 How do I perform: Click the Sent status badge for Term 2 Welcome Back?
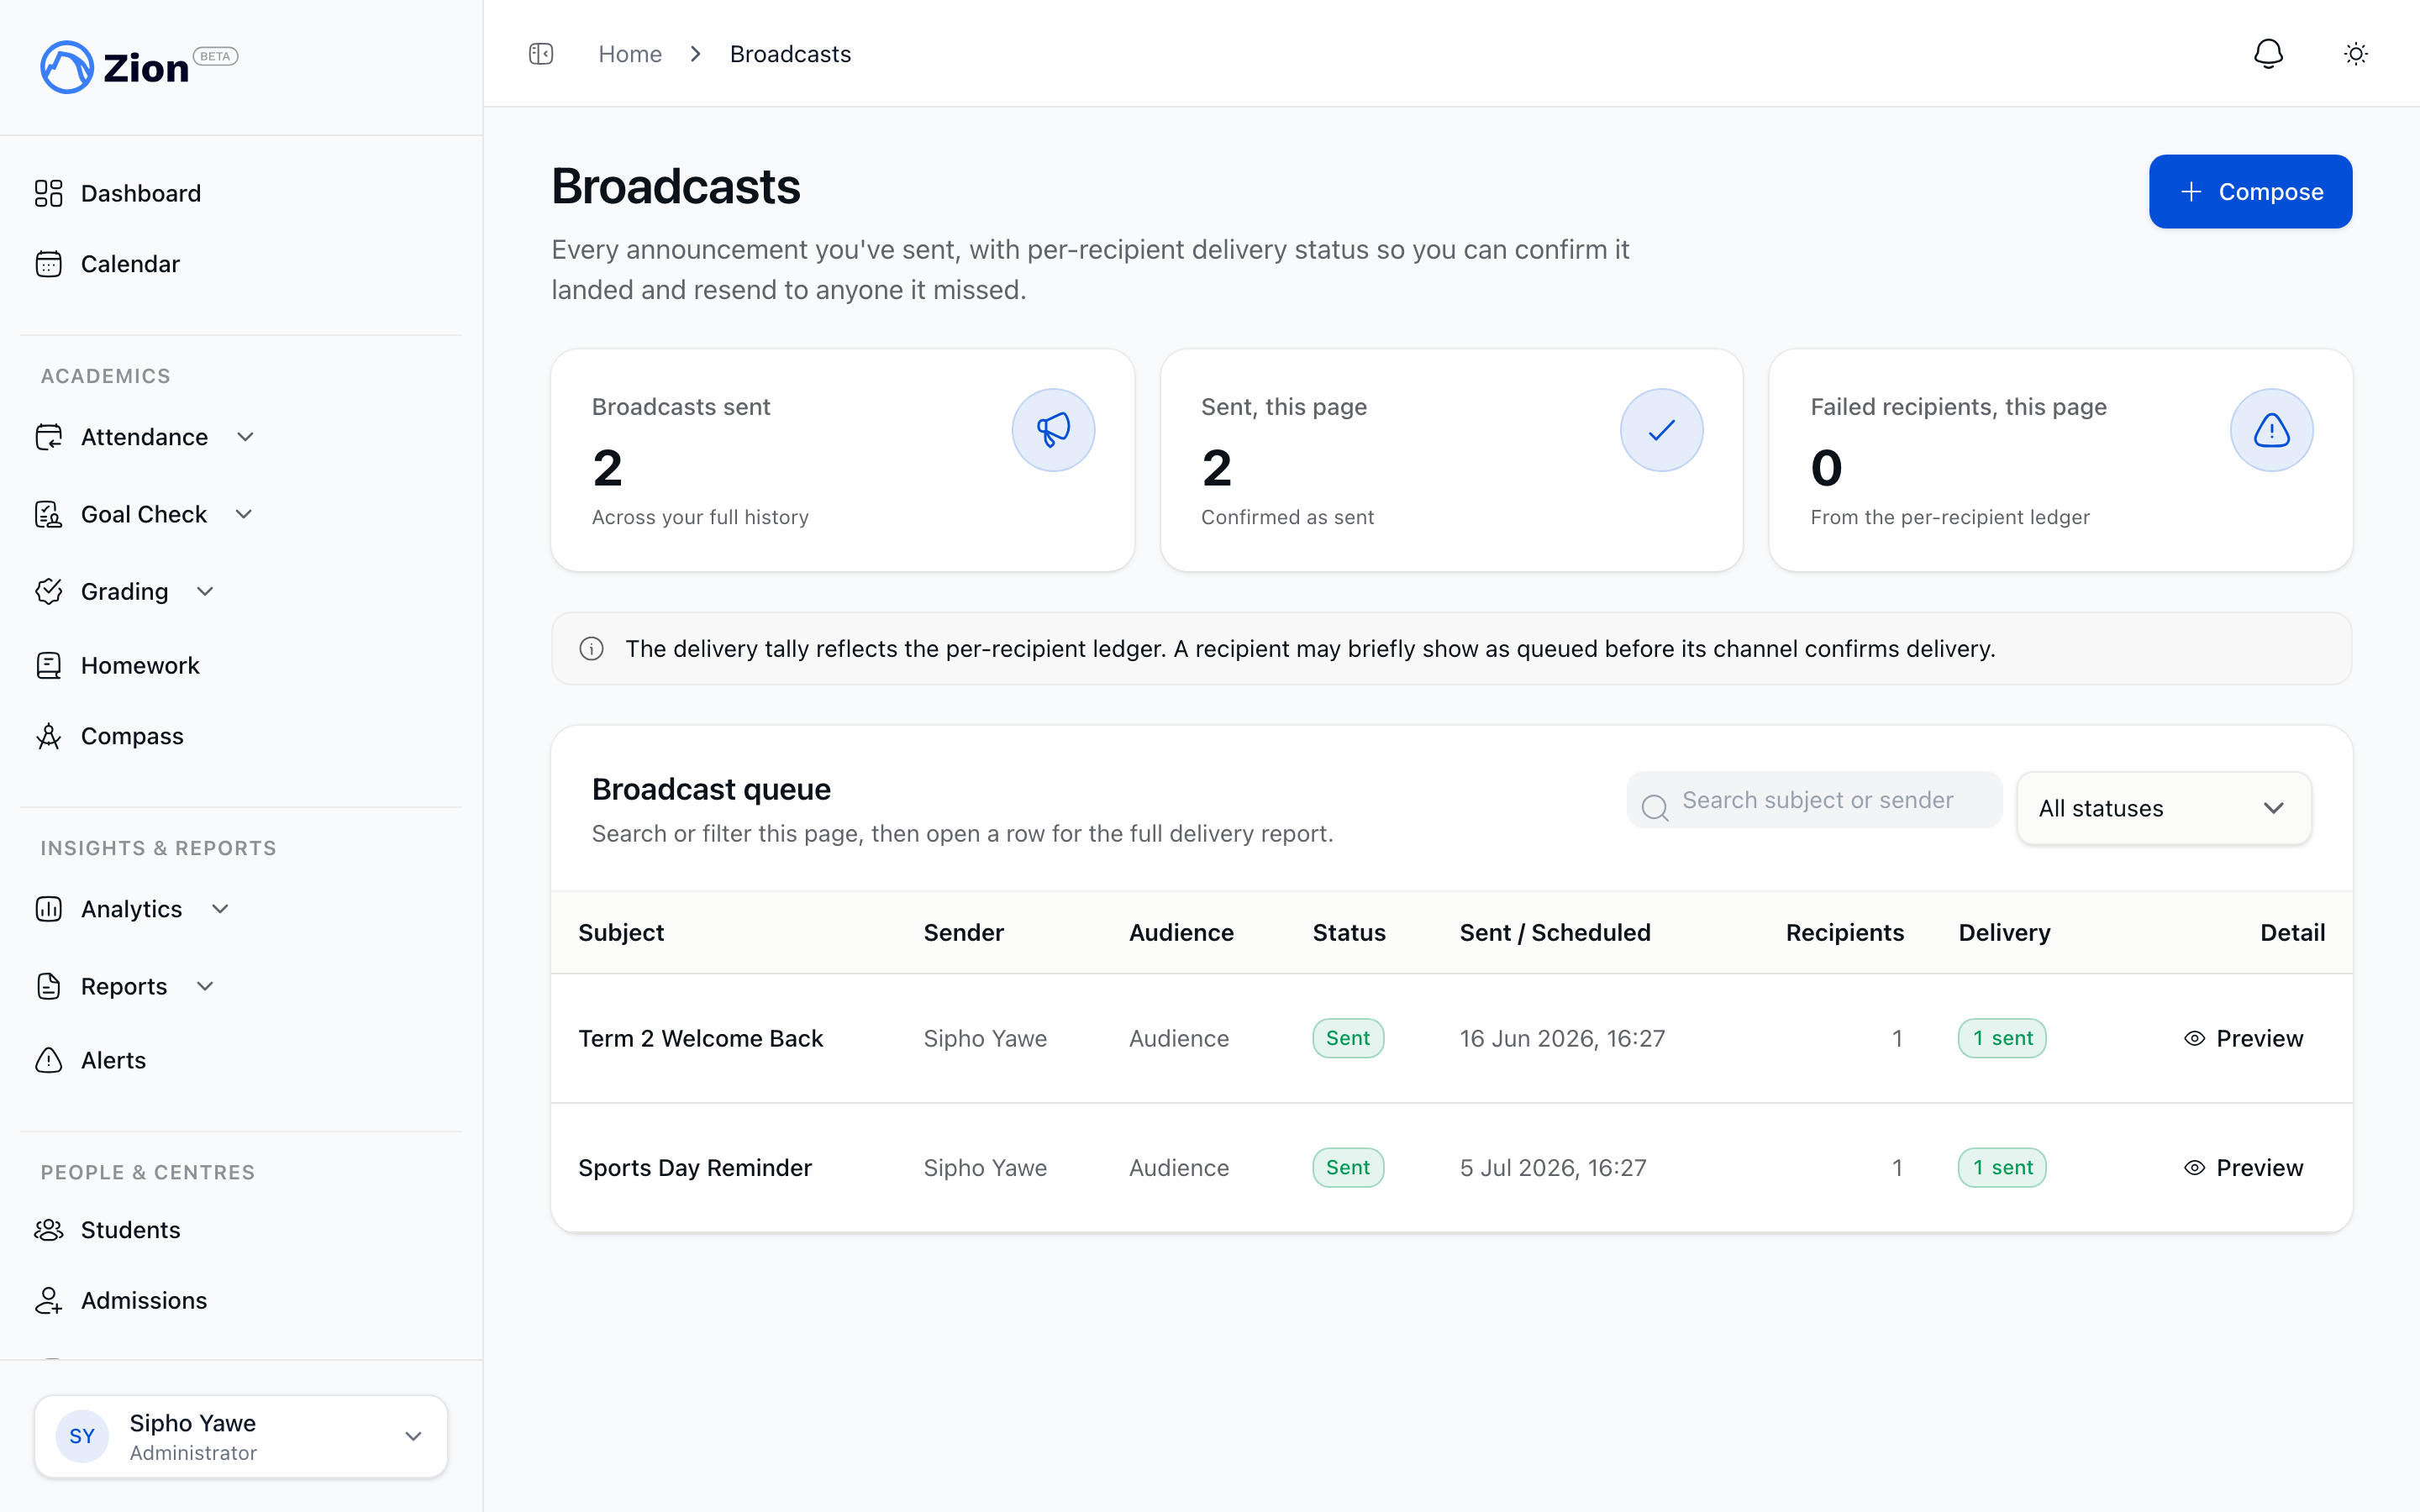click(1348, 1038)
